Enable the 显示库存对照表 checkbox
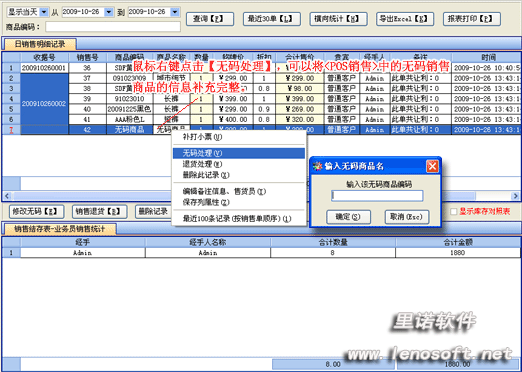Viewport: 522px width, 372px height. click(x=453, y=211)
